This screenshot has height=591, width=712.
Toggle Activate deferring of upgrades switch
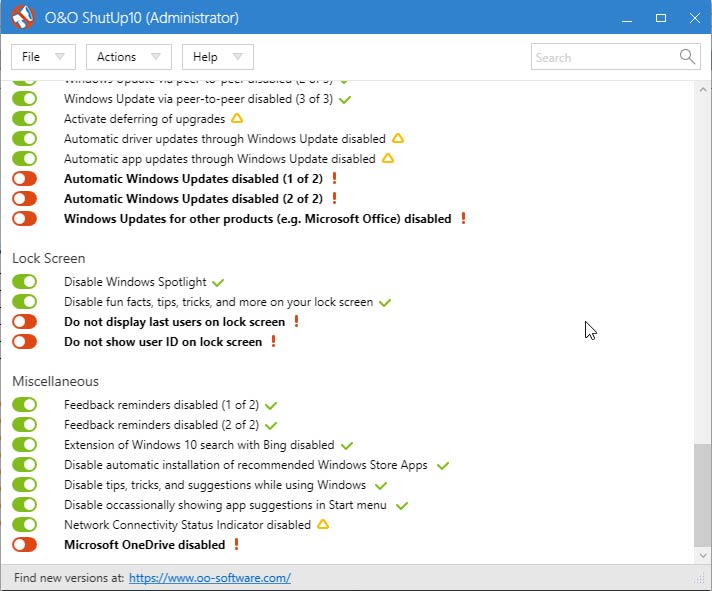pos(25,118)
